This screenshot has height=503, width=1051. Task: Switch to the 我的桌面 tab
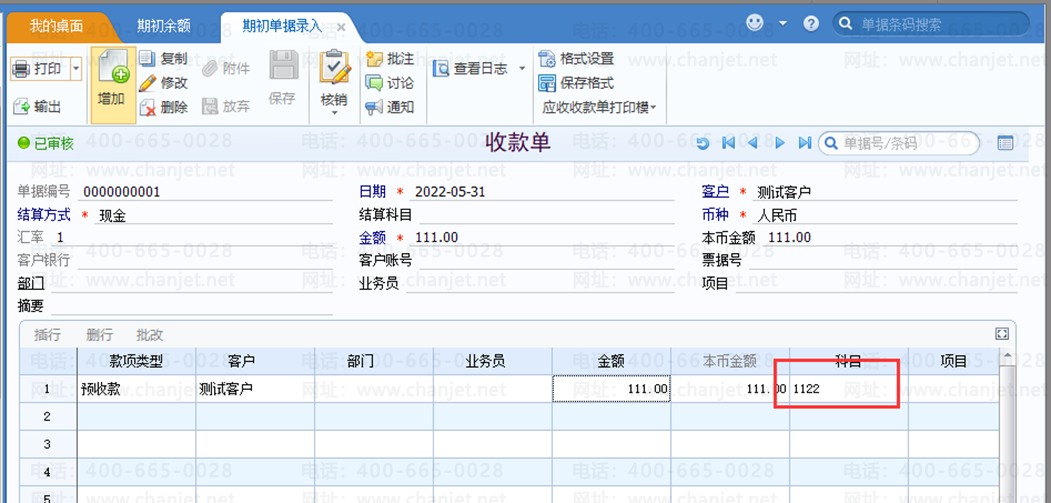click(x=56, y=26)
